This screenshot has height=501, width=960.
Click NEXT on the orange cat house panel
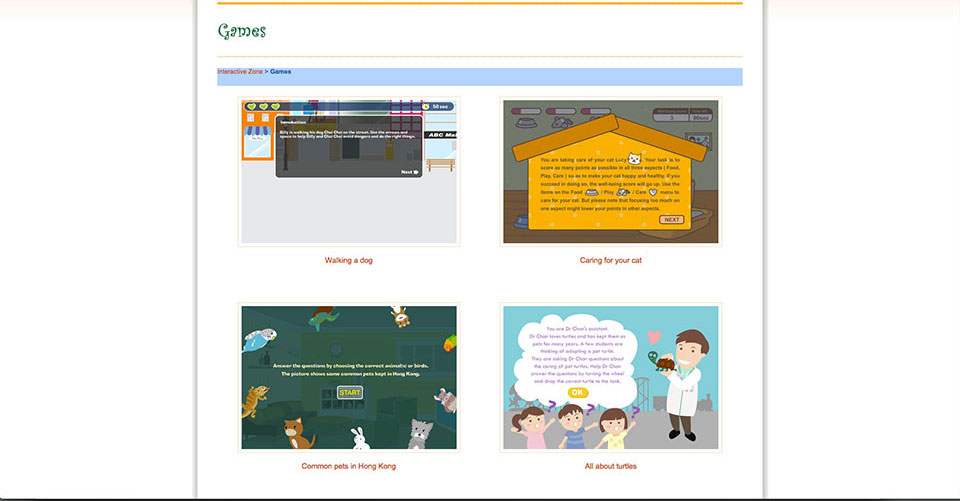click(x=672, y=219)
